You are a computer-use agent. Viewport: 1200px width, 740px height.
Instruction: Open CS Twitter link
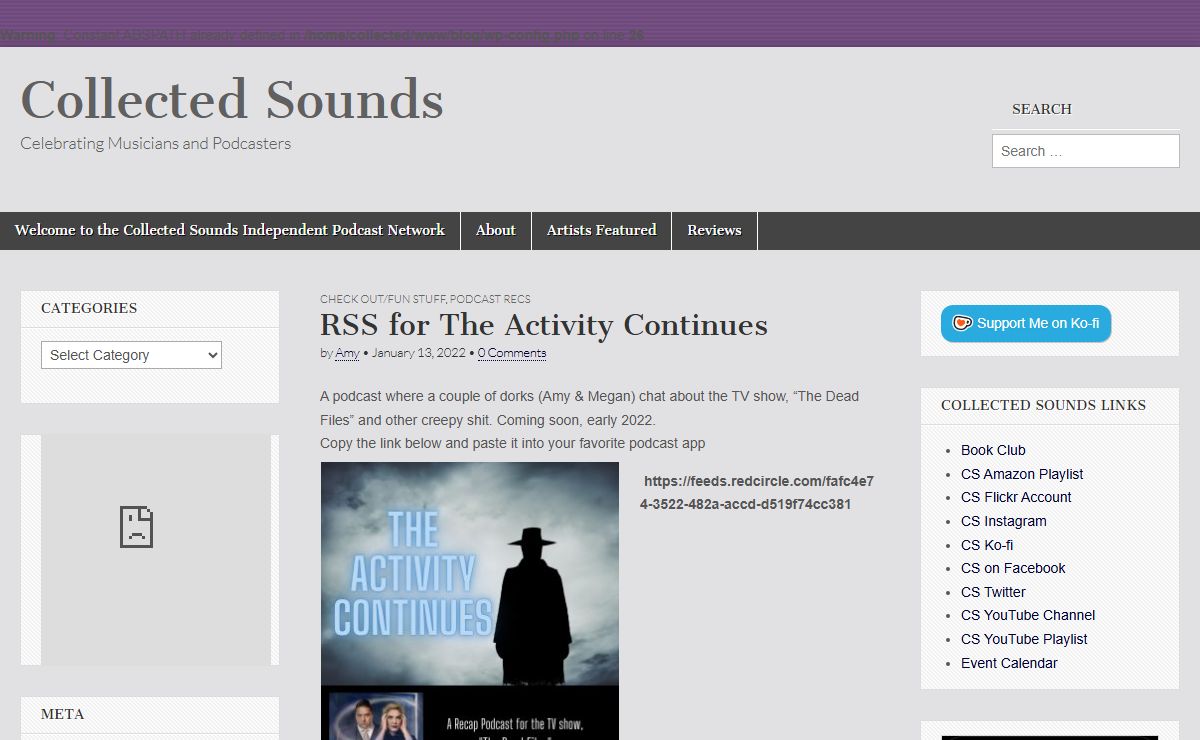pos(993,592)
